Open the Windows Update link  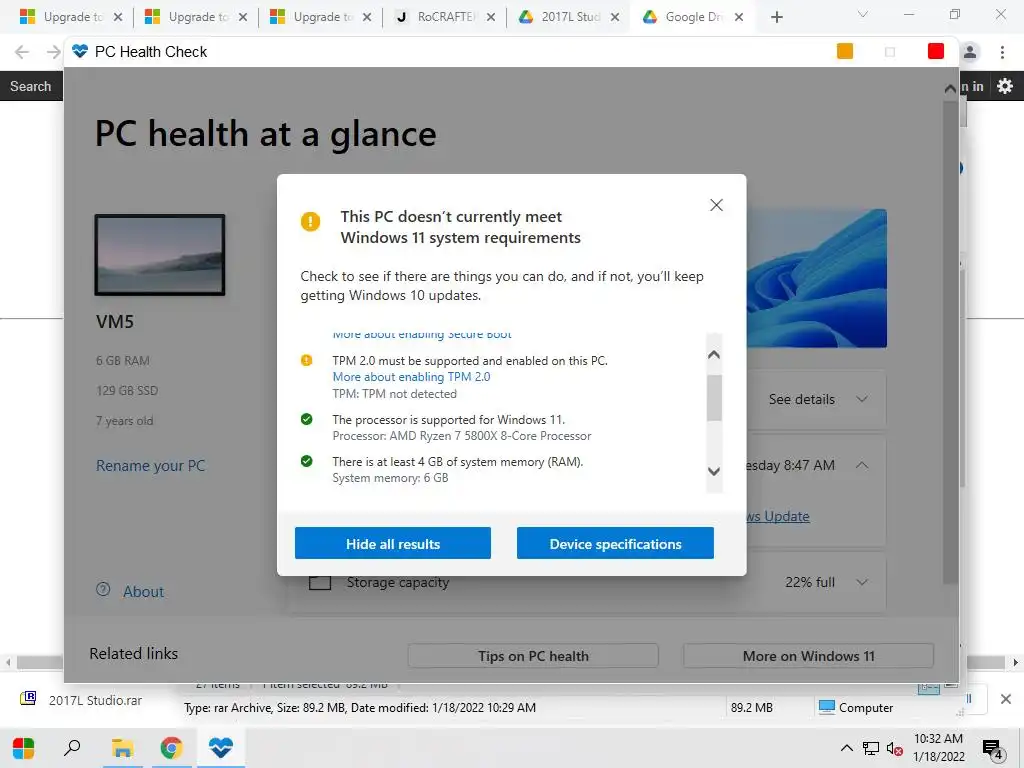pos(777,517)
